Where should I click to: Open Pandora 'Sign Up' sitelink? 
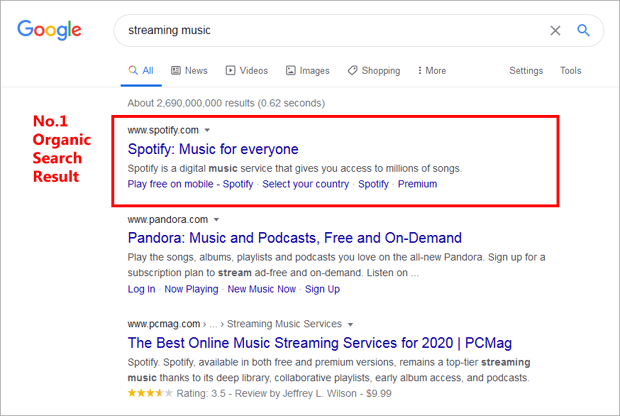click(322, 289)
